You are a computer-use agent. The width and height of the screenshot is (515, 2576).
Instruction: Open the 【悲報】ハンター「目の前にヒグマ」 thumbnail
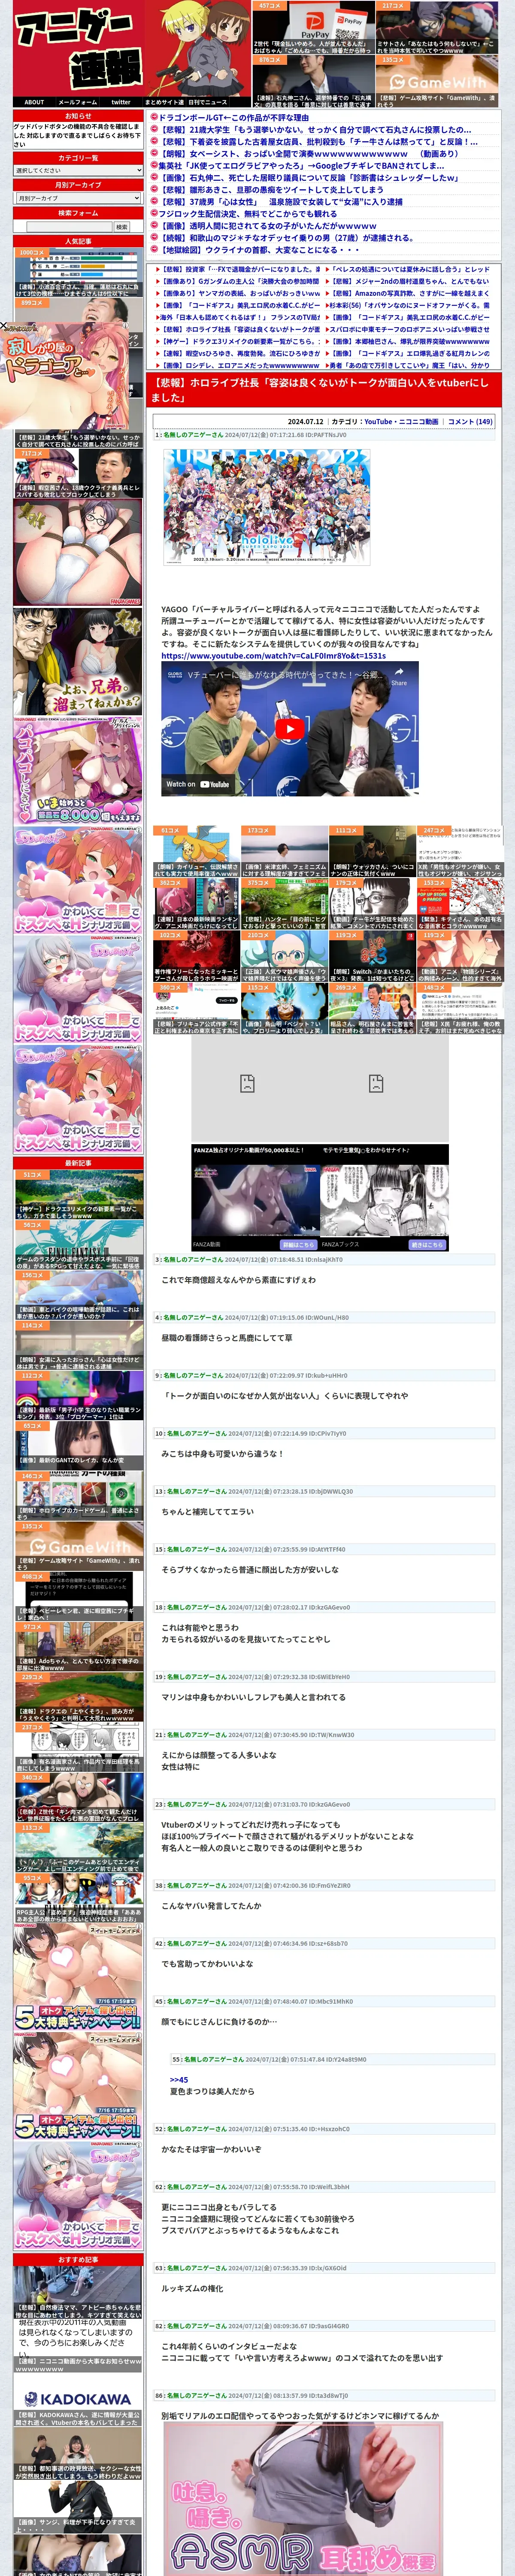(x=284, y=904)
